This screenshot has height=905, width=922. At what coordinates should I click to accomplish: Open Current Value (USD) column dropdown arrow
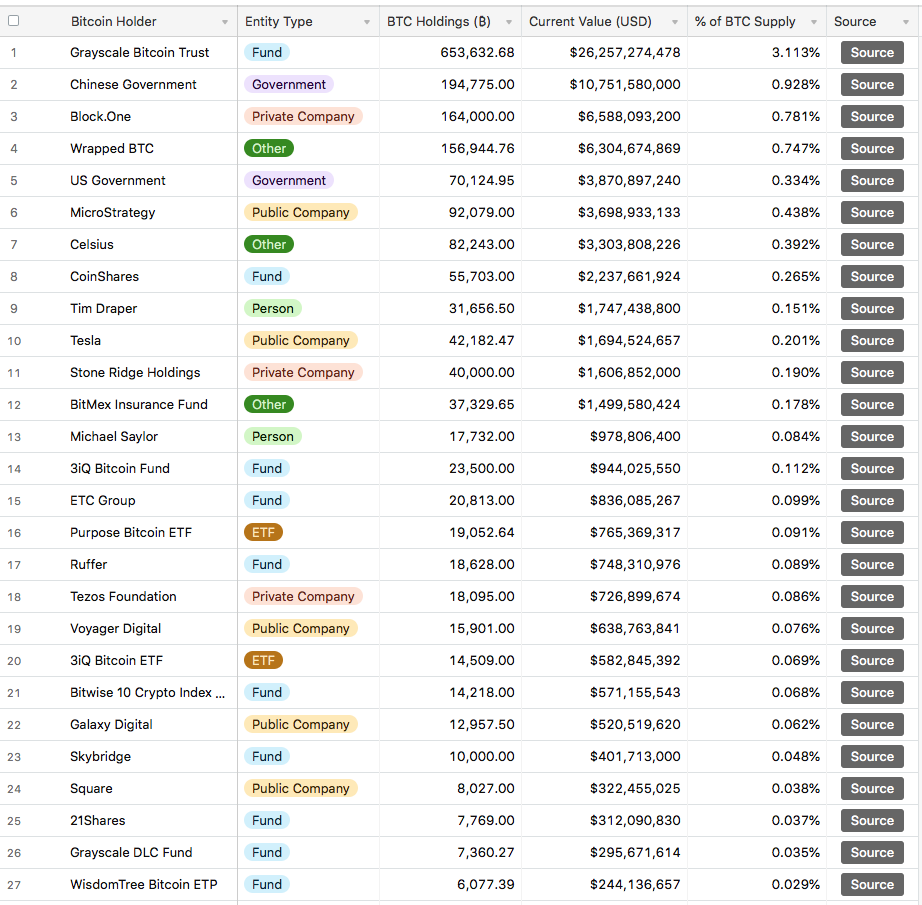tap(675, 22)
